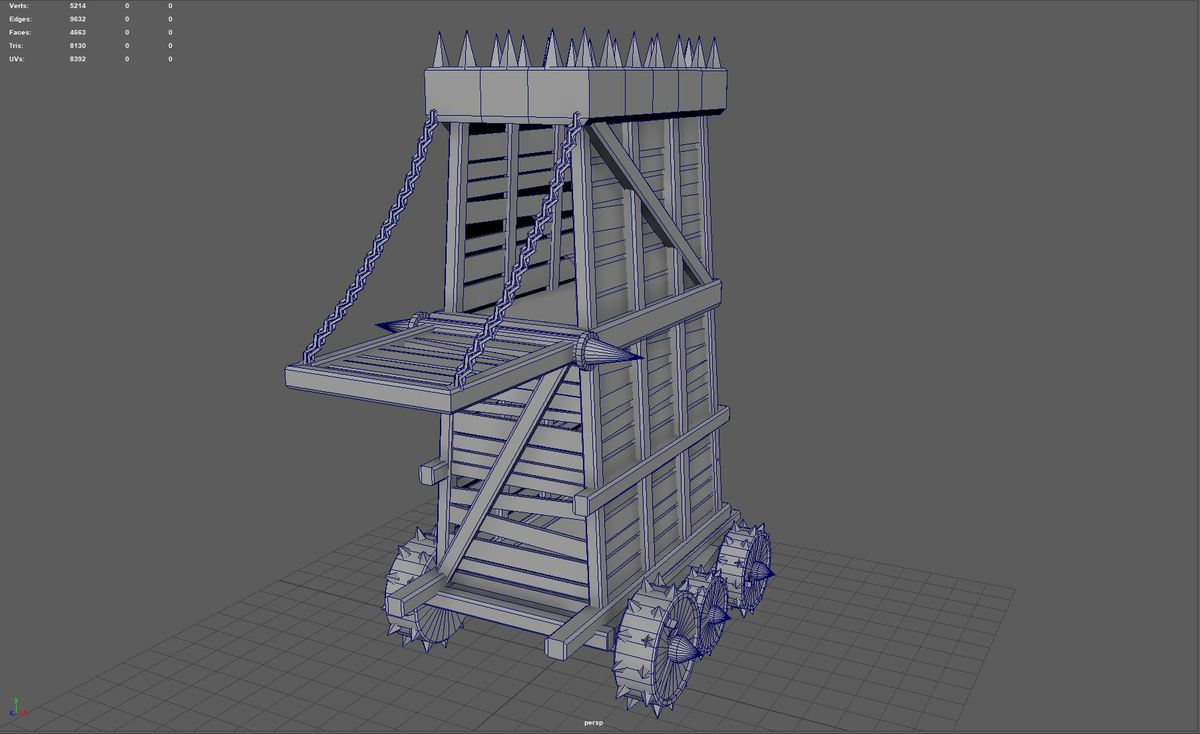Click the "persp" camera name label
The width and height of the screenshot is (1200, 734).
pos(593,722)
